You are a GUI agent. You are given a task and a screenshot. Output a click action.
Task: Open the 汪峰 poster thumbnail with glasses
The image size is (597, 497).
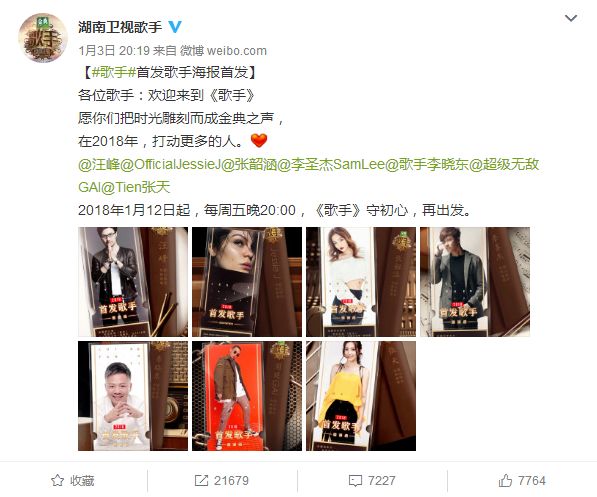coord(133,282)
